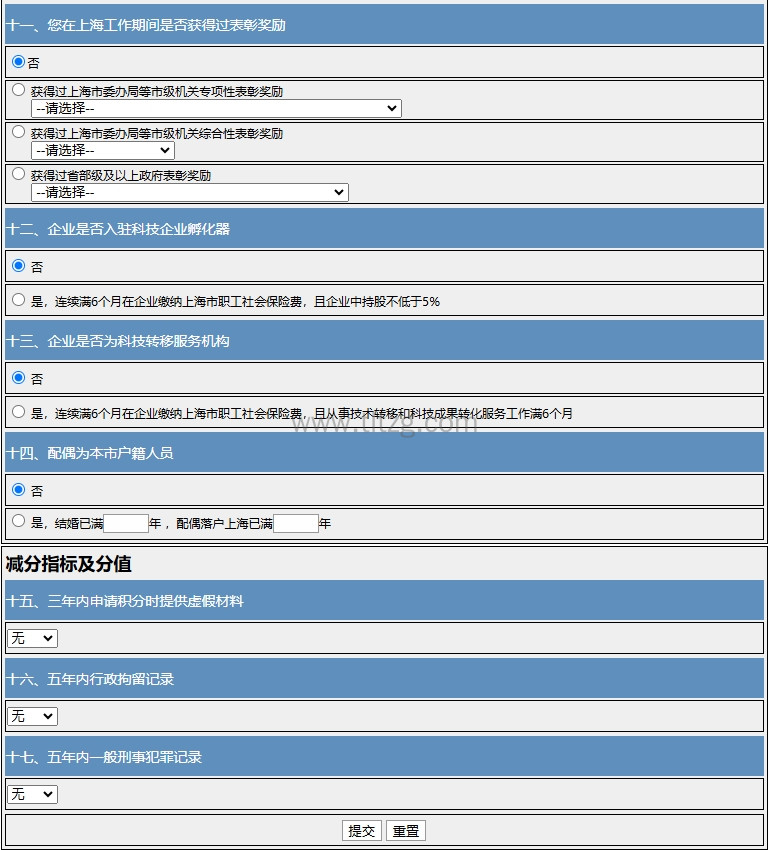Select radio for 省部级及以上政府表彰奖励
Viewport: 769px width, 850px height.
(18, 174)
